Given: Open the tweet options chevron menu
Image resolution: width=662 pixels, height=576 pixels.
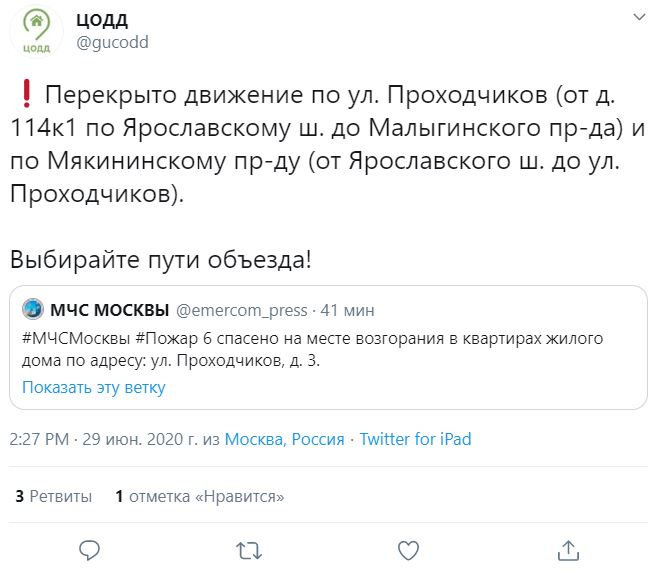Looking at the screenshot, I should click(638, 18).
